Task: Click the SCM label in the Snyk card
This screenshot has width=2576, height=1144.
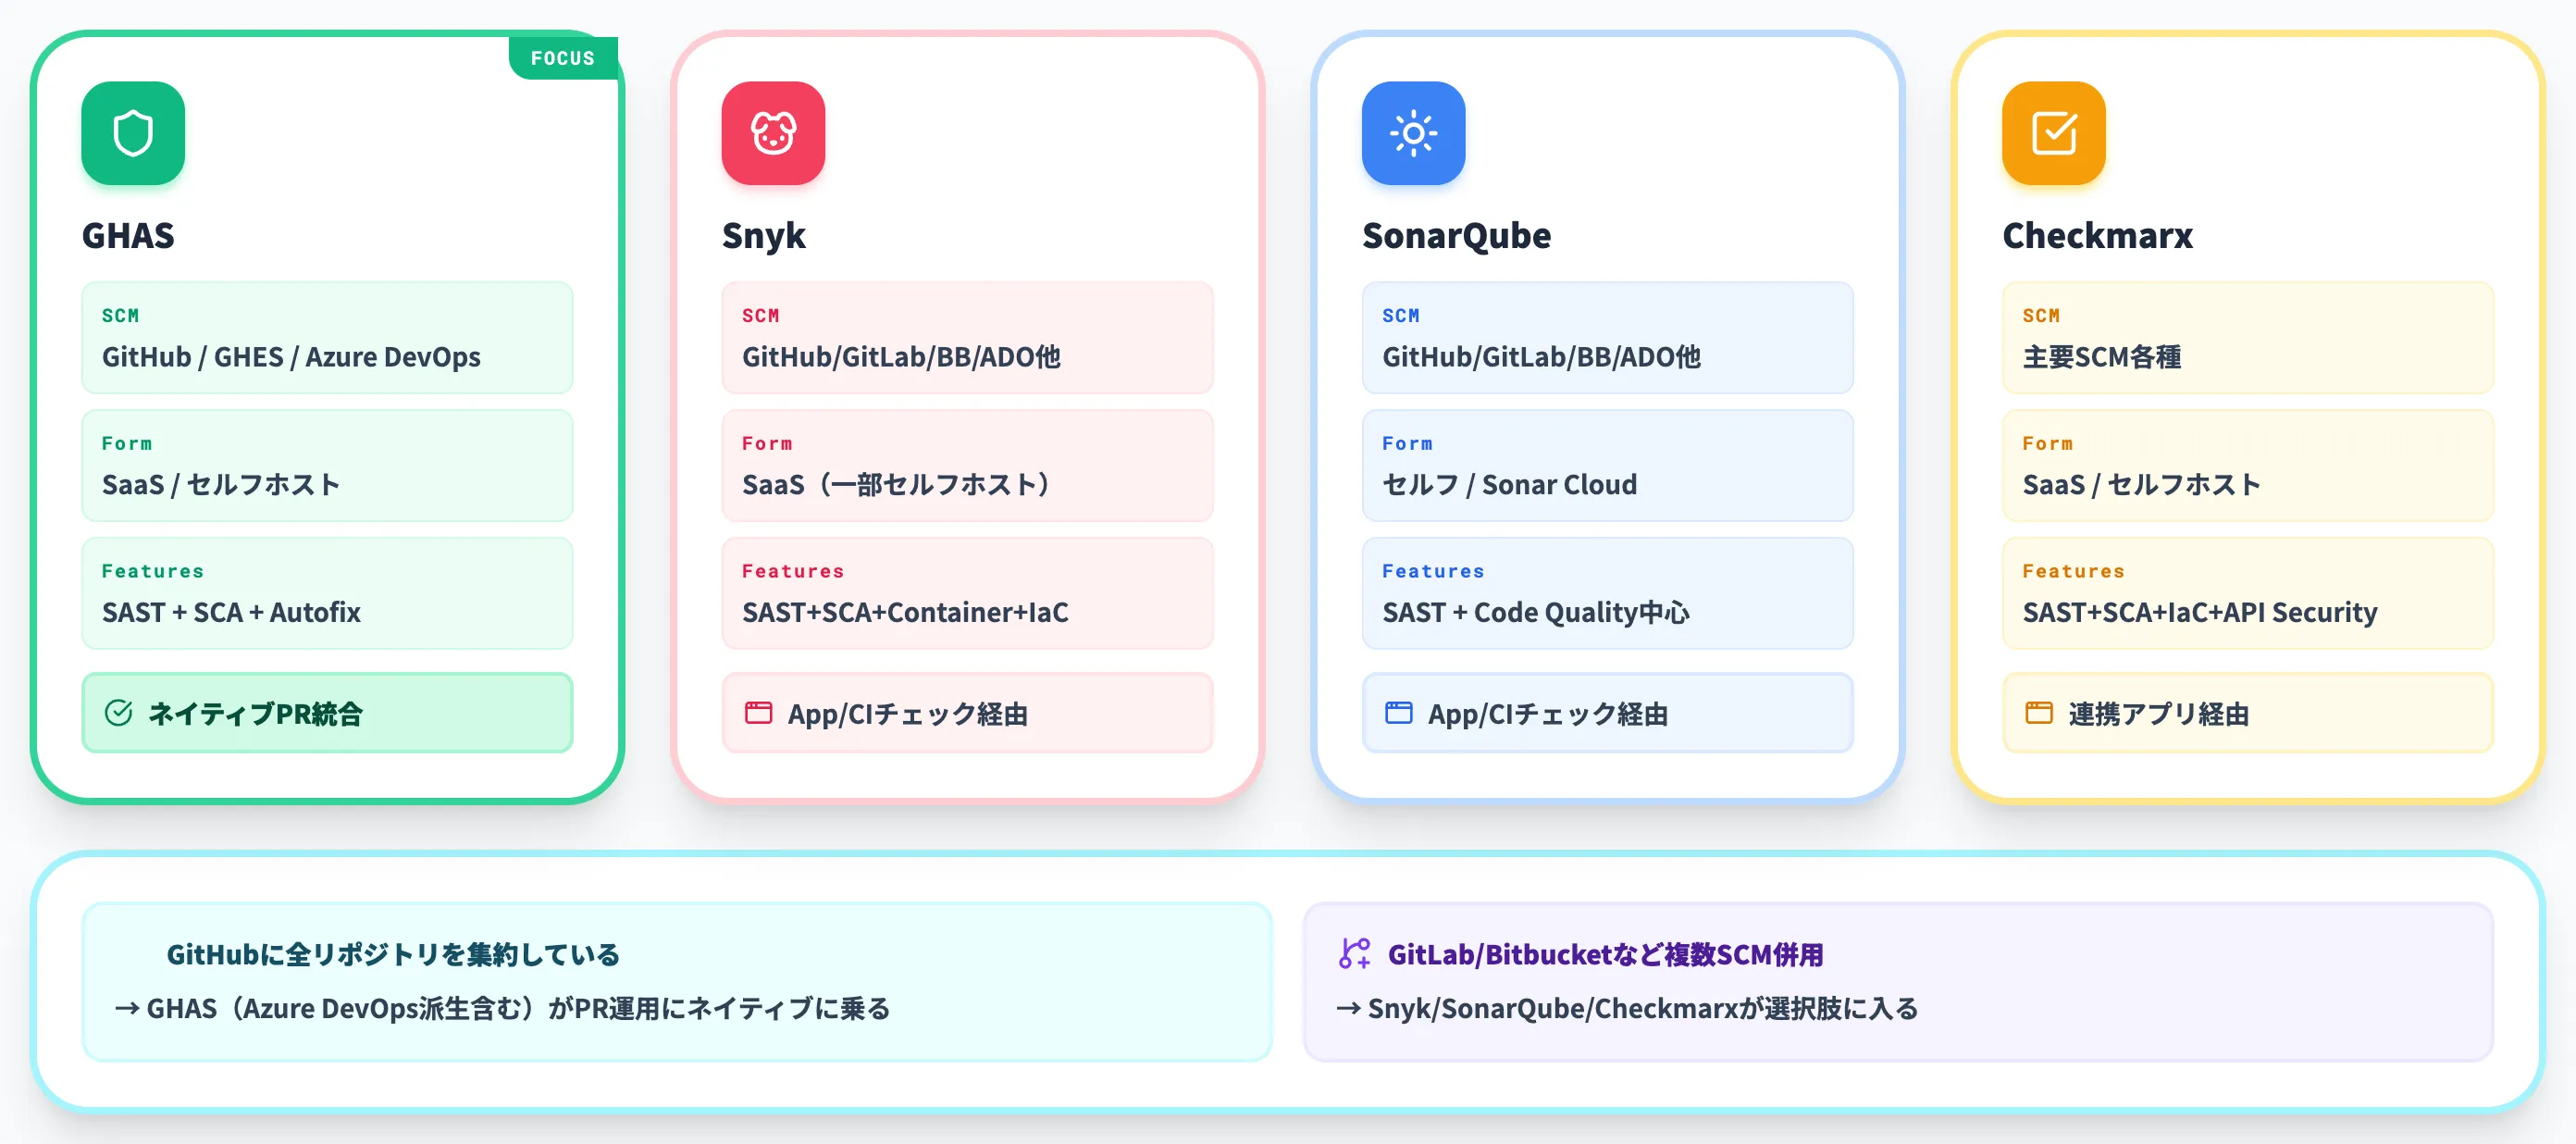Action: click(761, 316)
